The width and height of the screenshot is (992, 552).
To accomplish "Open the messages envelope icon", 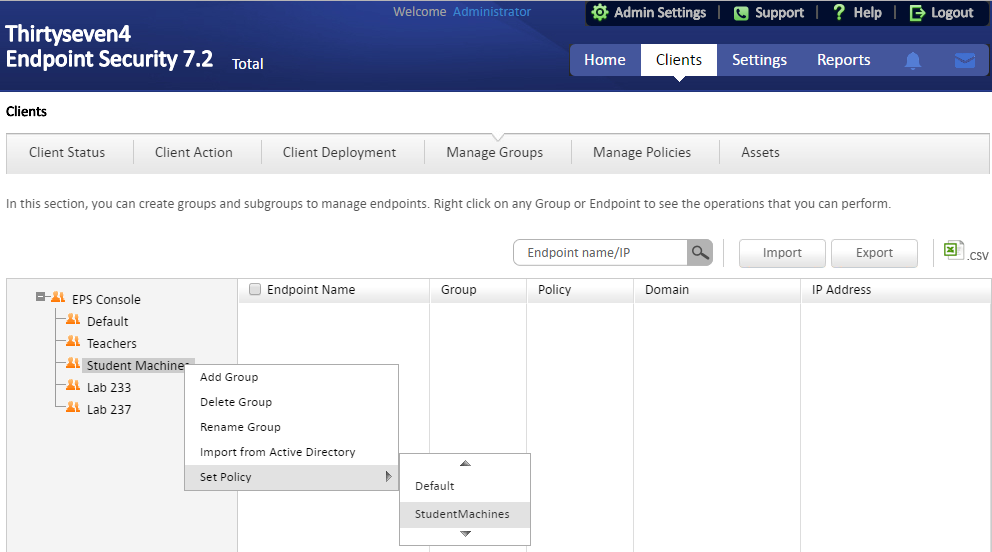I will [965, 61].
